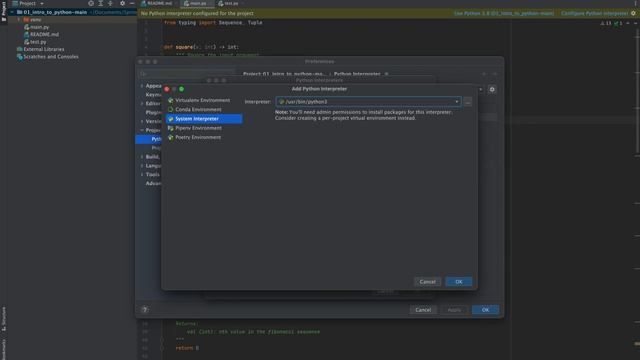Expand the Editor section in Preferences
640x360 pixels.
pyautogui.click(x=142, y=104)
